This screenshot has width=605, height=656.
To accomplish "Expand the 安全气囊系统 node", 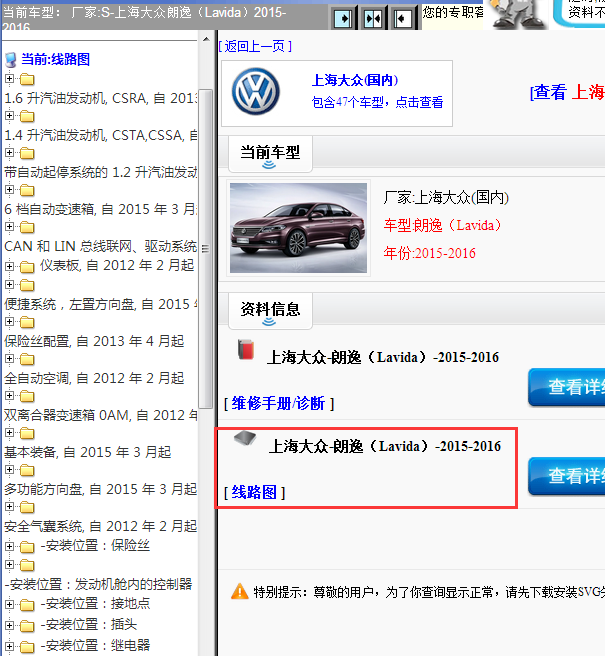I will click(9, 507).
